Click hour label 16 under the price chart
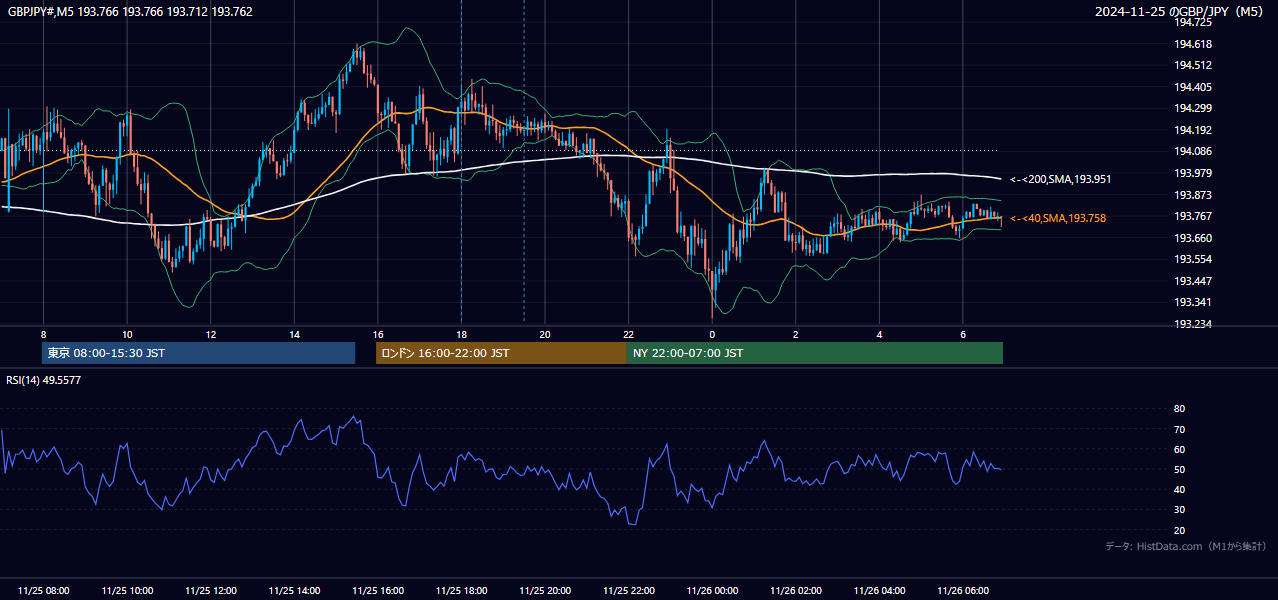The width and height of the screenshot is (1278, 600). [x=378, y=334]
